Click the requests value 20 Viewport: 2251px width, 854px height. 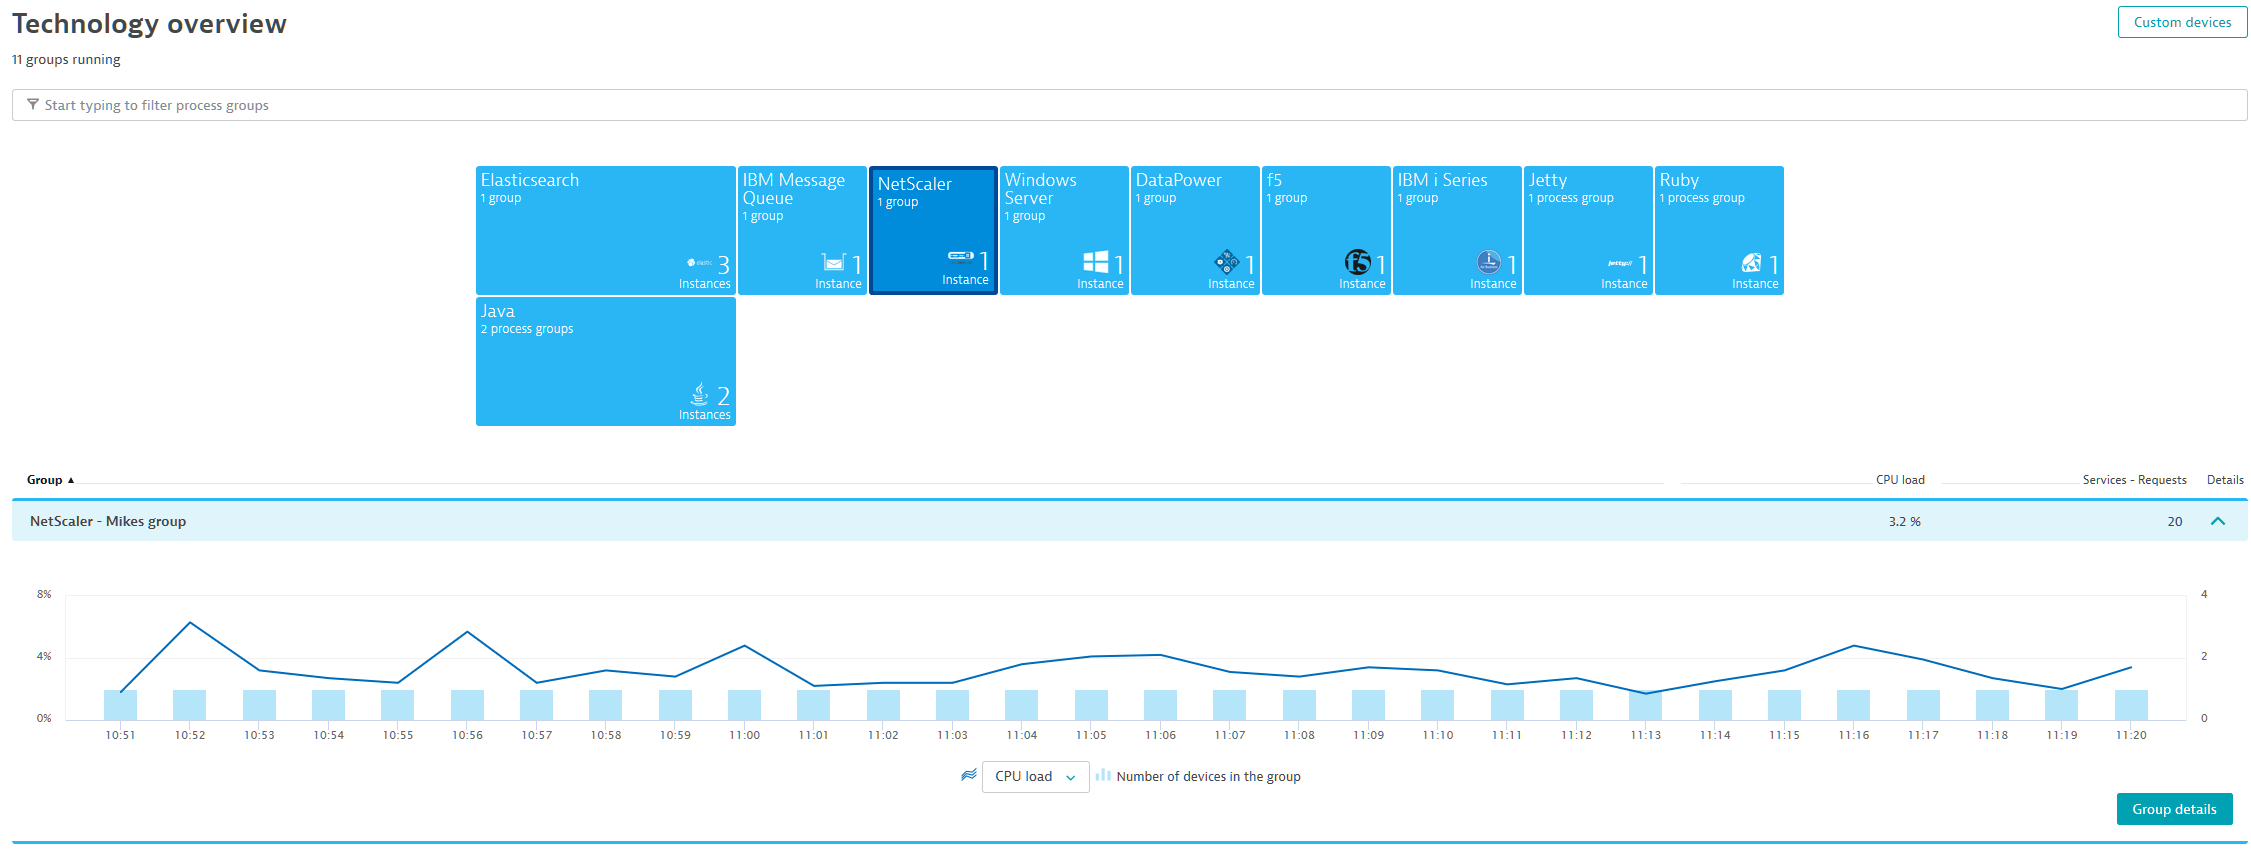coord(2174,521)
